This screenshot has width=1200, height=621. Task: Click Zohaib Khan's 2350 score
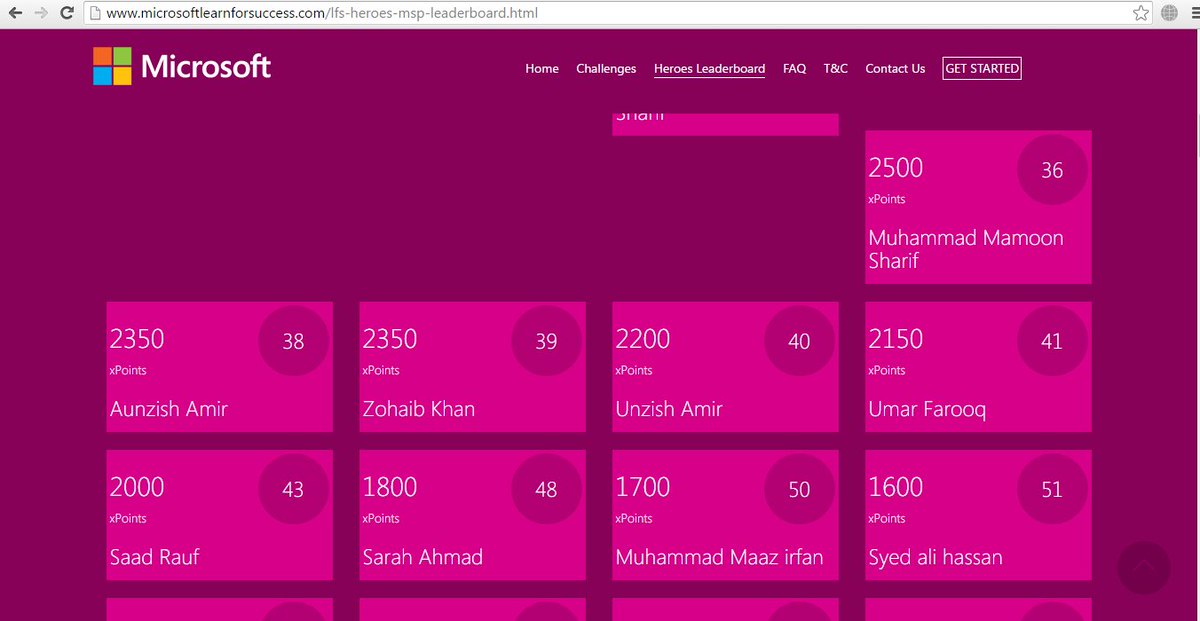coord(390,339)
